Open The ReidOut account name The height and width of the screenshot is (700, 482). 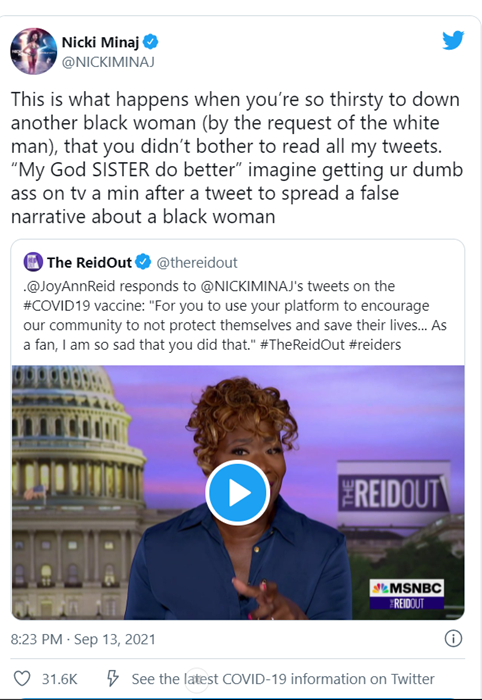[x=89, y=262]
